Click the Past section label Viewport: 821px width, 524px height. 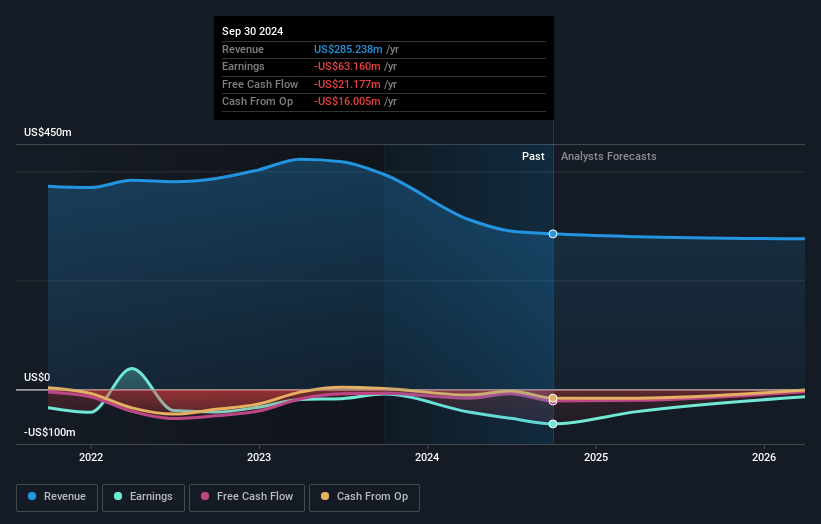coord(533,157)
